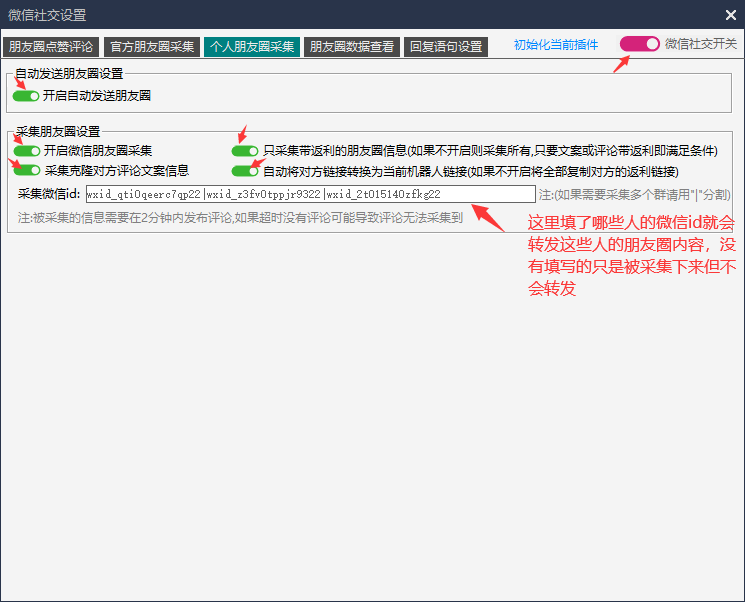Click the 采集朋友圈设置 group heading
Image resolution: width=745 pixels, height=602 pixels.
pos(58,131)
